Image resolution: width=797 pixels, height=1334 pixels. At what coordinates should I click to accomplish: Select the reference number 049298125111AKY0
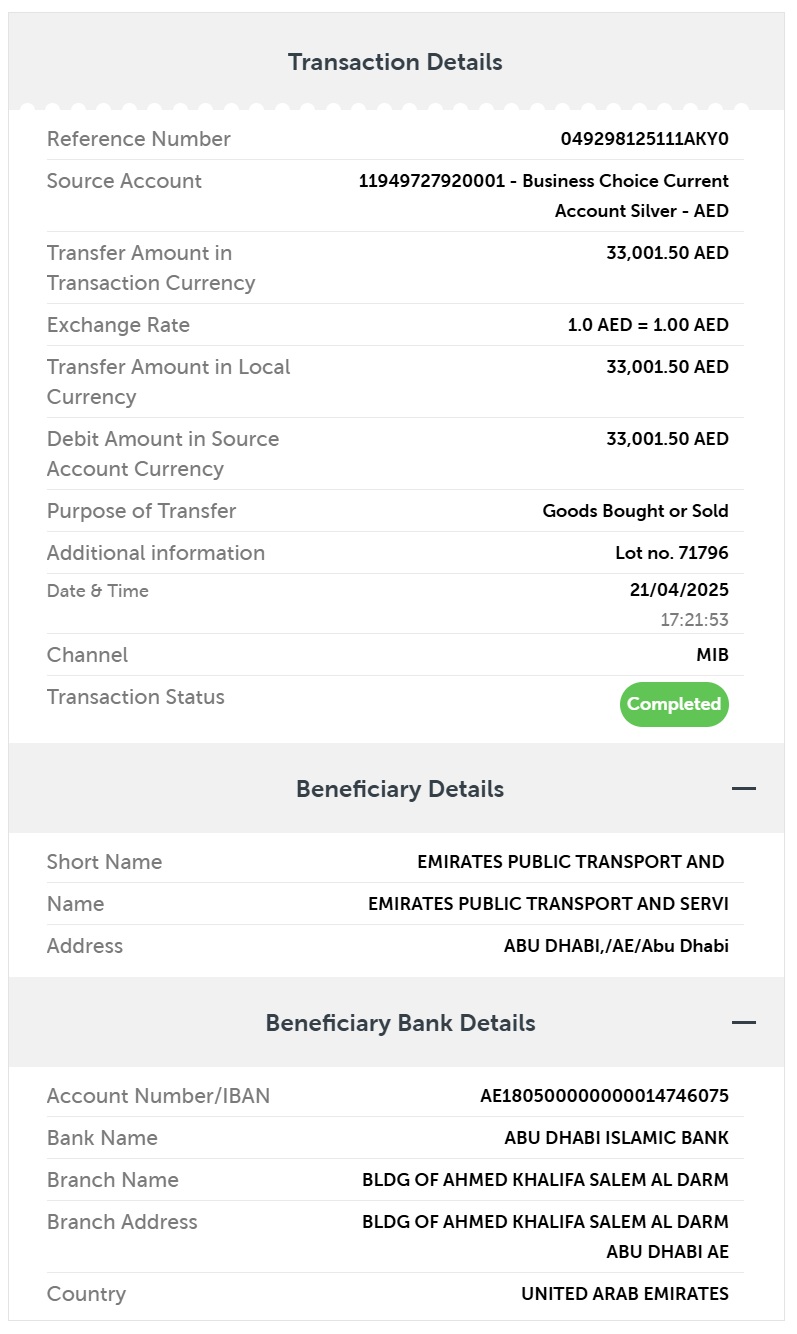point(645,139)
